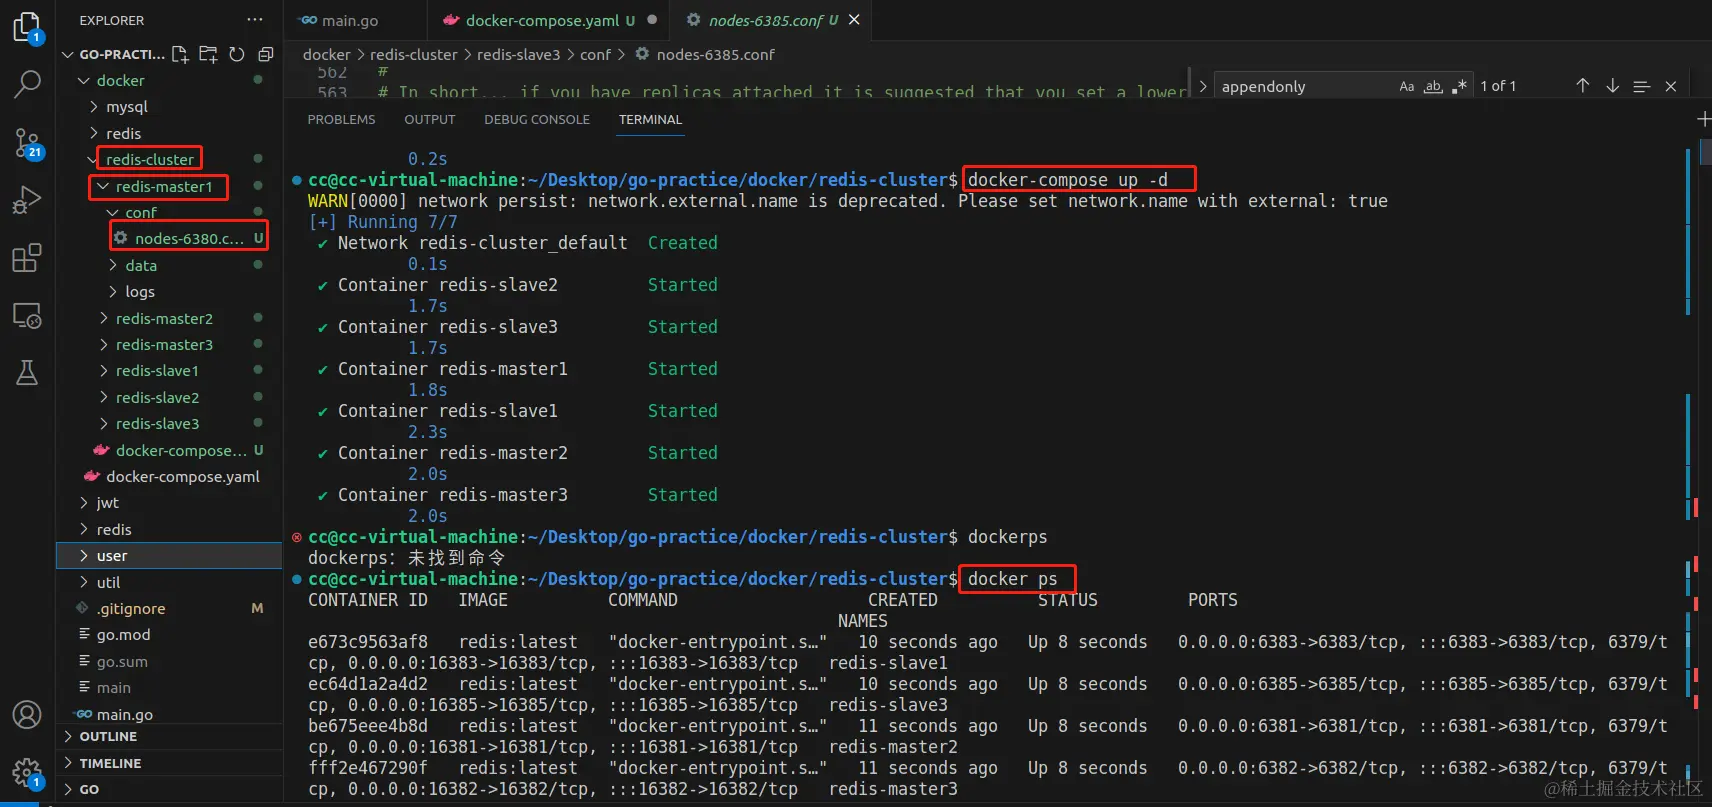Switch to the docker-compose.yaml editor tab
The width and height of the screenshot is (1712, 807).
coord(549,20)
